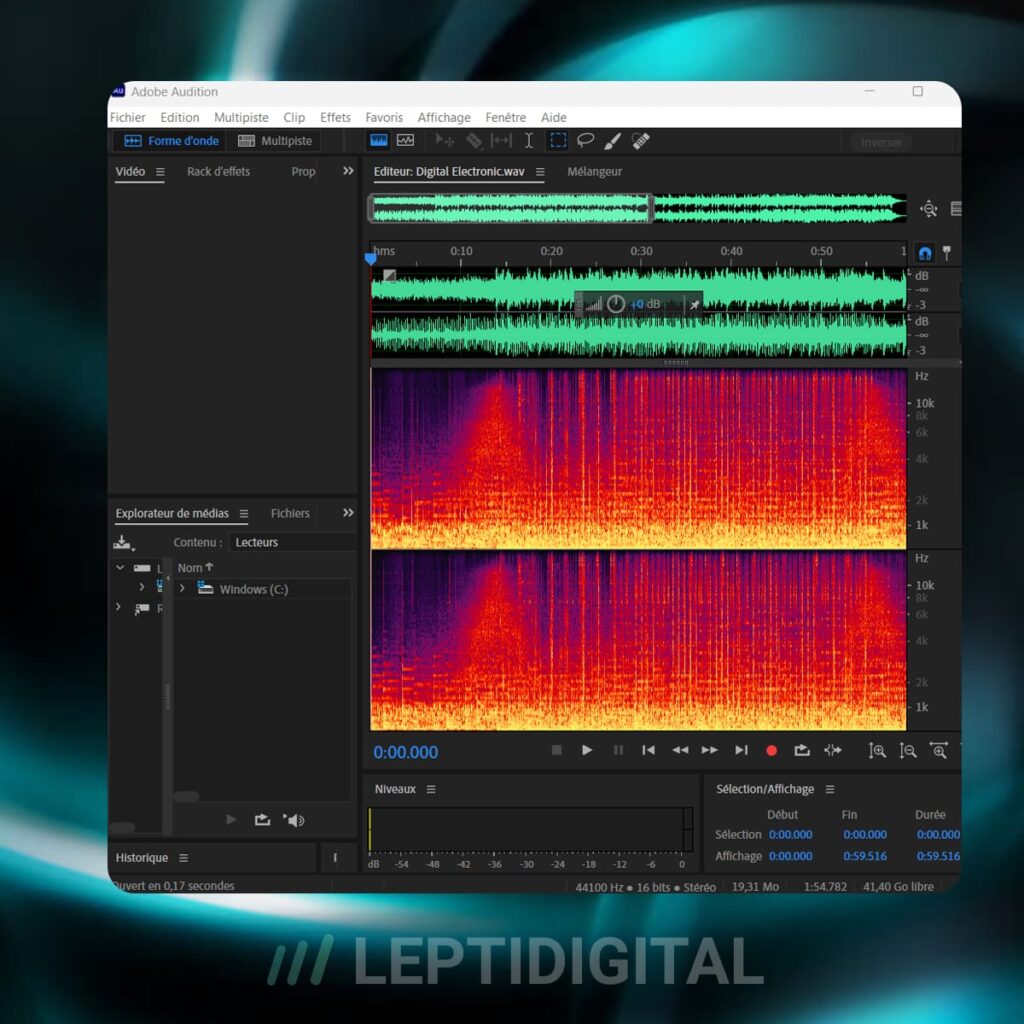
Task: Click the HUD volume knob +0 dB
Action: [616, 304]
